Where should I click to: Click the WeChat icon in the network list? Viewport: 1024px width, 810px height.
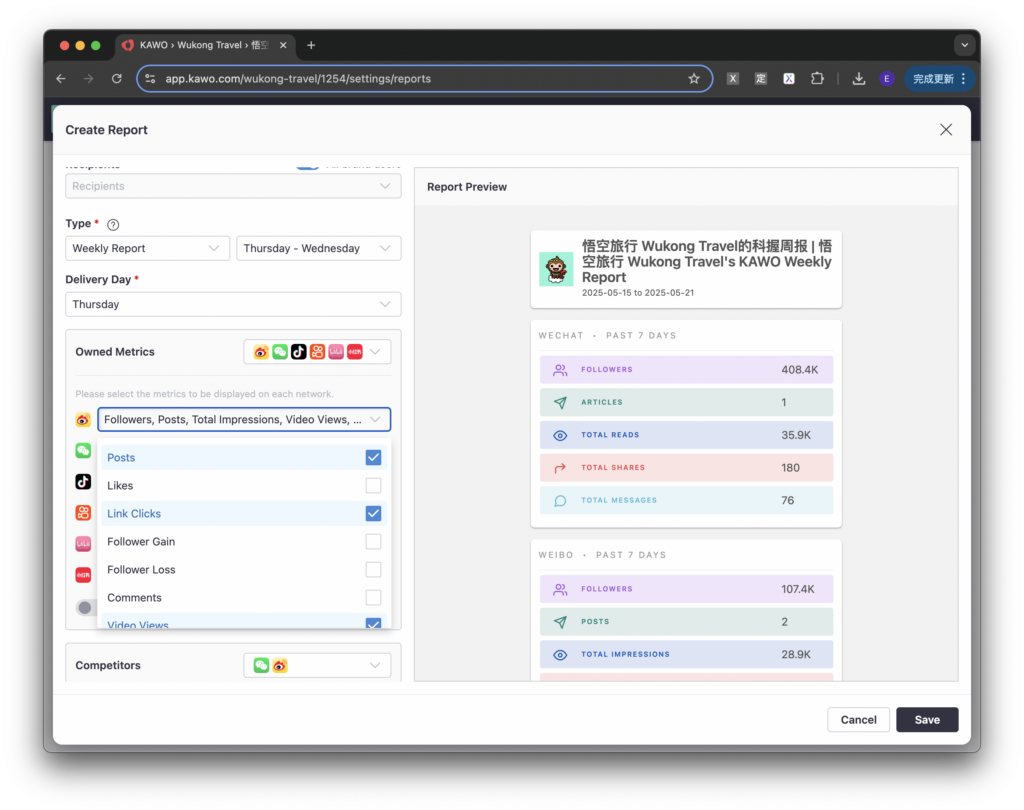point(83,451)
